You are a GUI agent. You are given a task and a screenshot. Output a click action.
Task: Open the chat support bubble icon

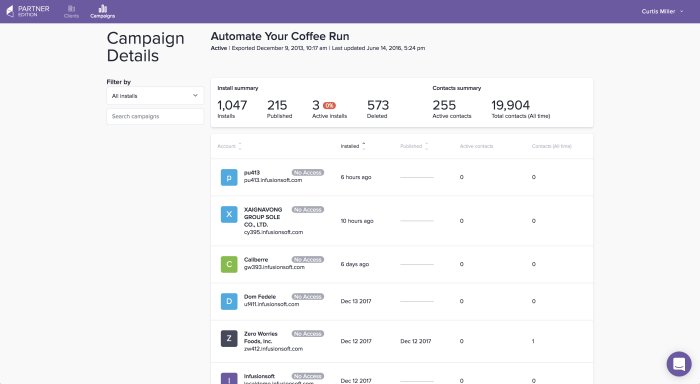pos(679,363)
